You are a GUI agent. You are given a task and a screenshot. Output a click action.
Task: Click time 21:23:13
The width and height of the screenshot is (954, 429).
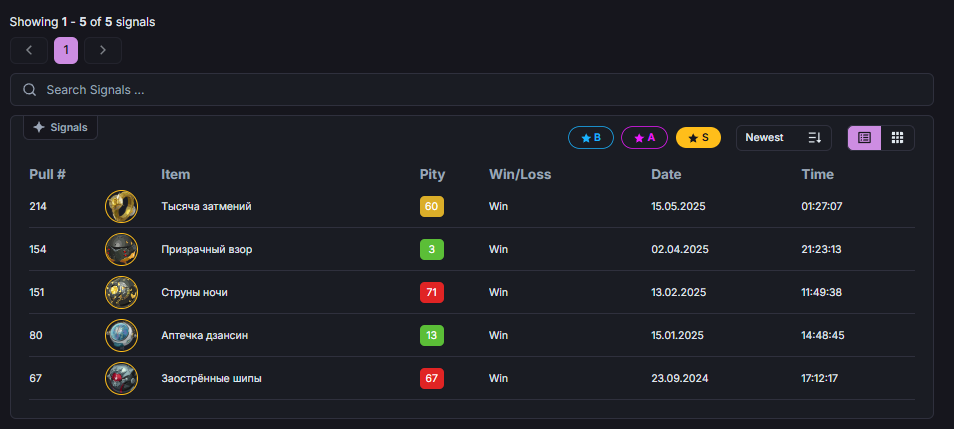pyautogui.click(x=821, y=249)
